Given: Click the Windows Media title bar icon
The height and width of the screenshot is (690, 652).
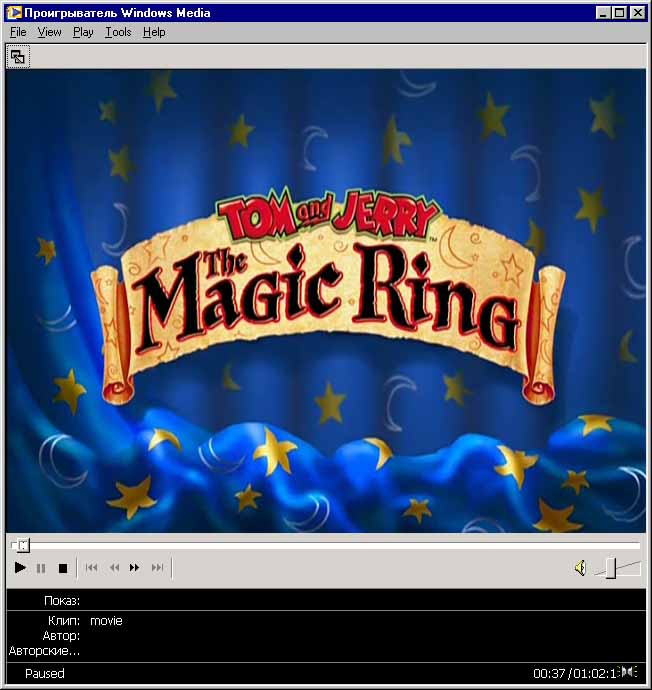Looking at the screenshot, I should click(x=14, y=12).
